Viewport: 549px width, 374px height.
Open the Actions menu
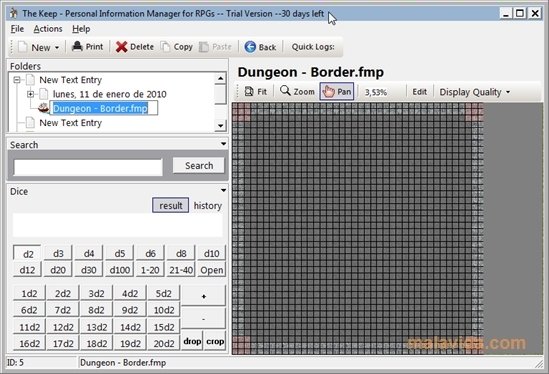(x=48, y=29)
